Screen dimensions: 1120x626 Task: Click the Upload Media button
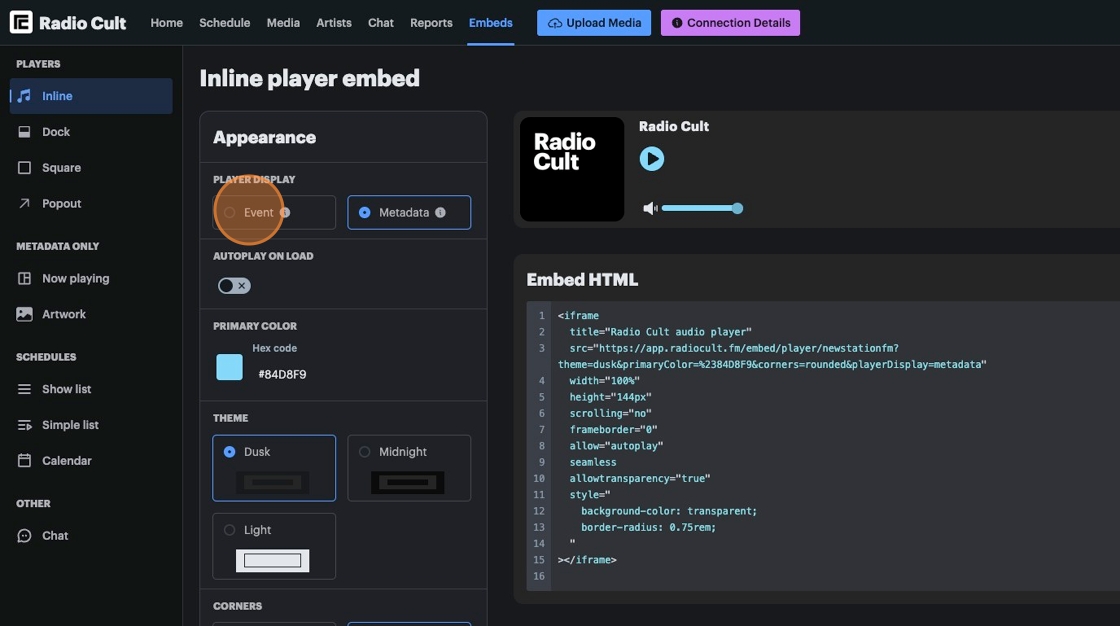[x=594, y=23]
